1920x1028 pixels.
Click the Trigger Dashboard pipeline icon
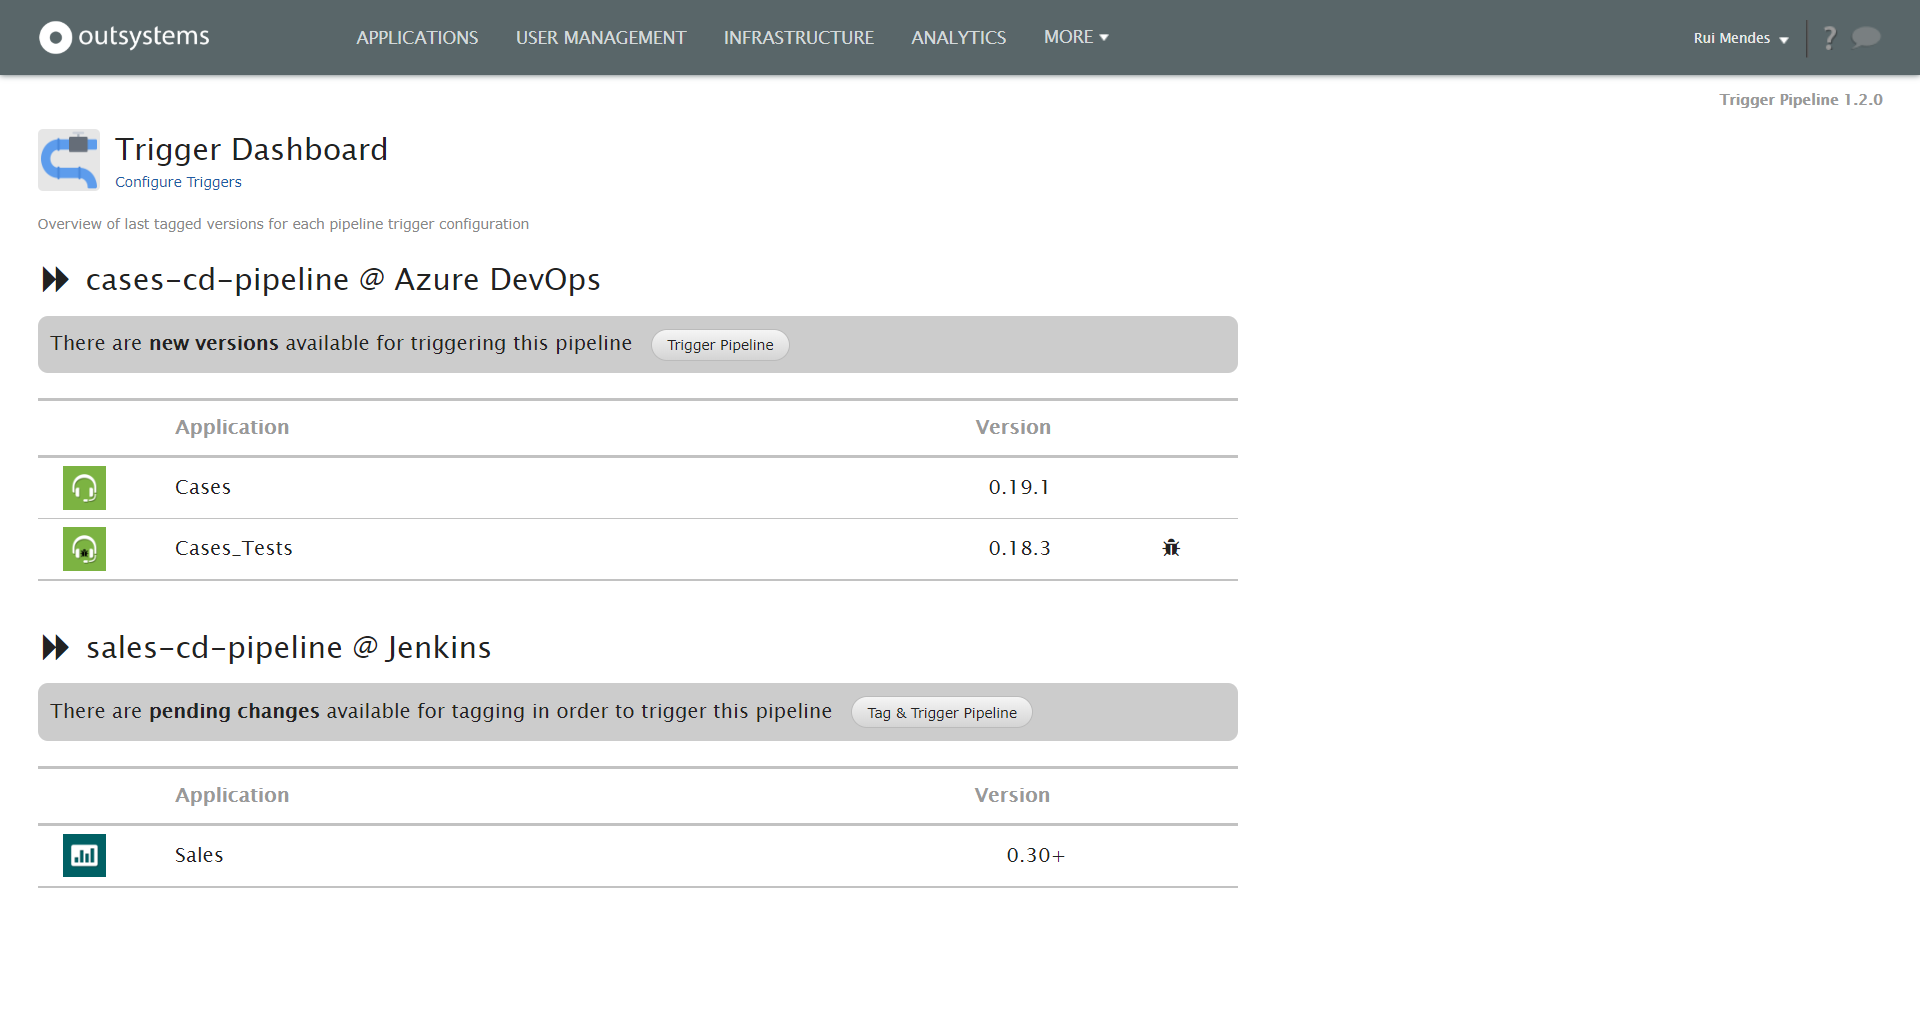click(69, 160)
